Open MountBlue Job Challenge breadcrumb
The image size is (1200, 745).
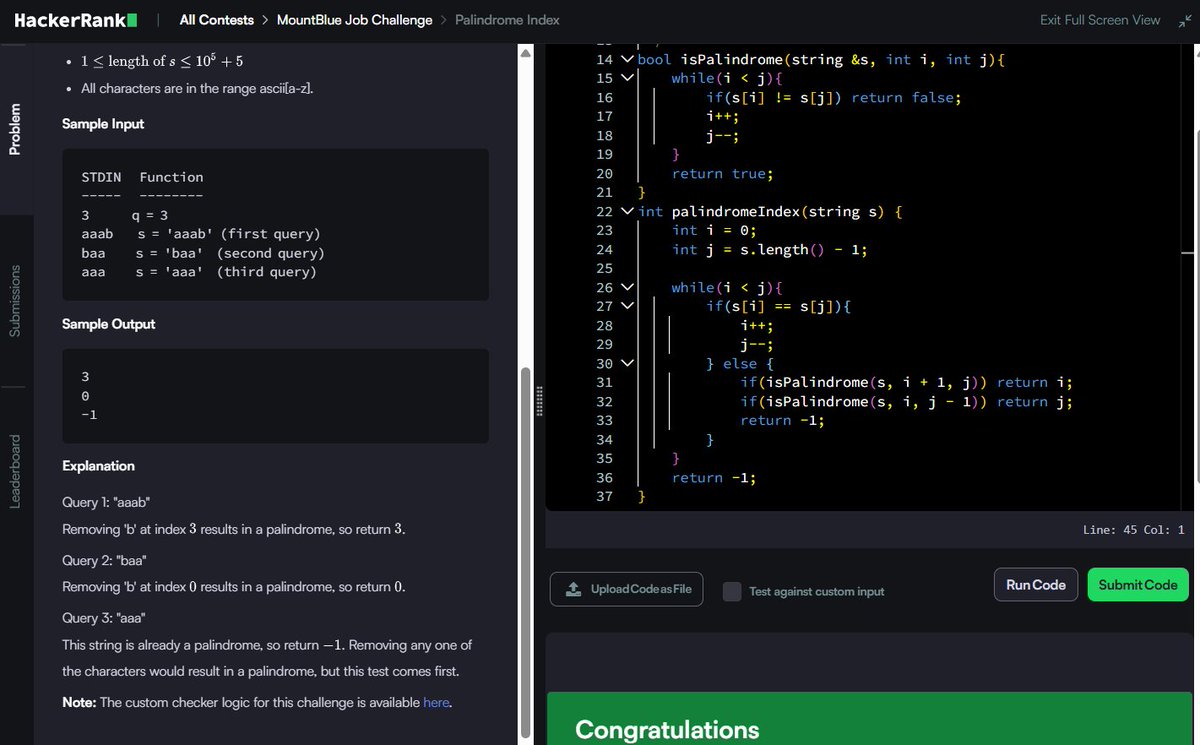click(354, 20)
